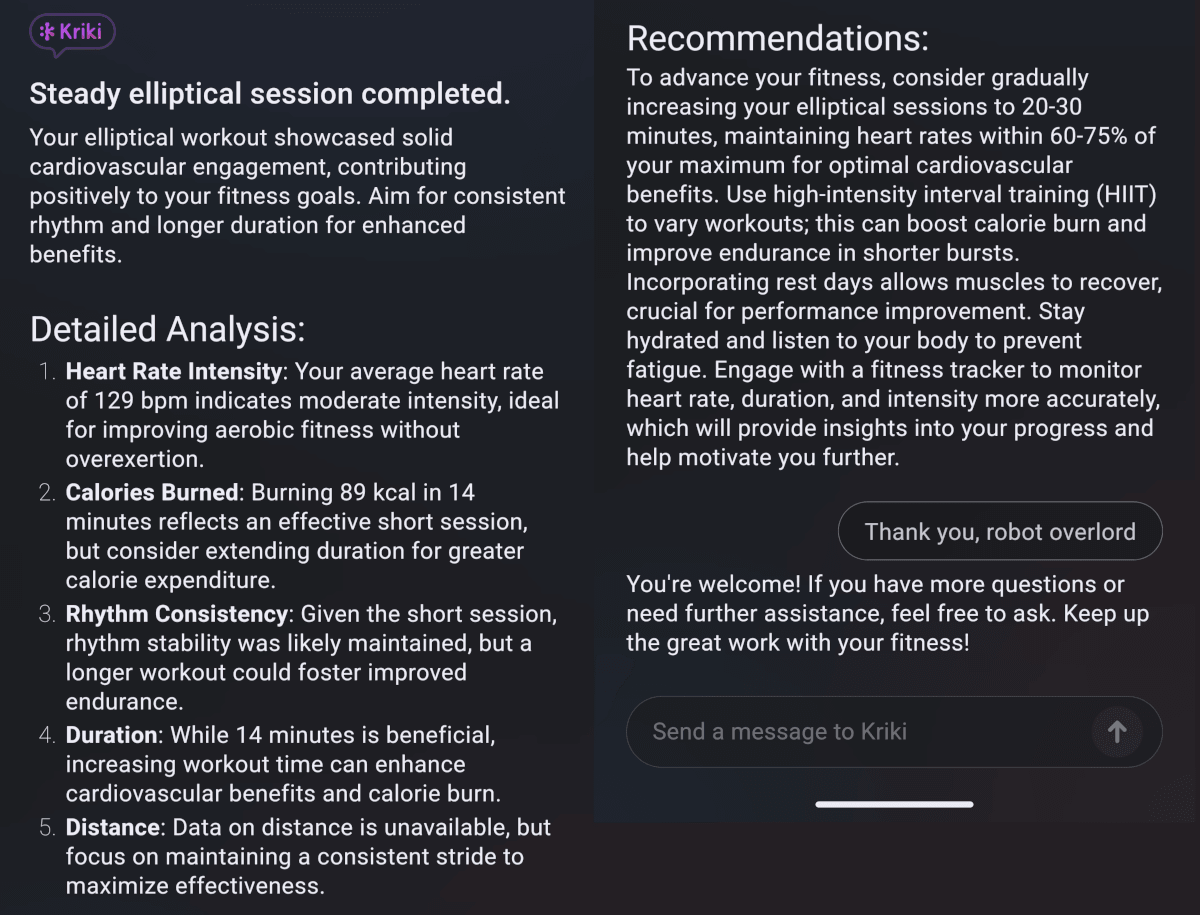Tap the bold 'Heart Rate Intensity' label

tap(173, 371)
